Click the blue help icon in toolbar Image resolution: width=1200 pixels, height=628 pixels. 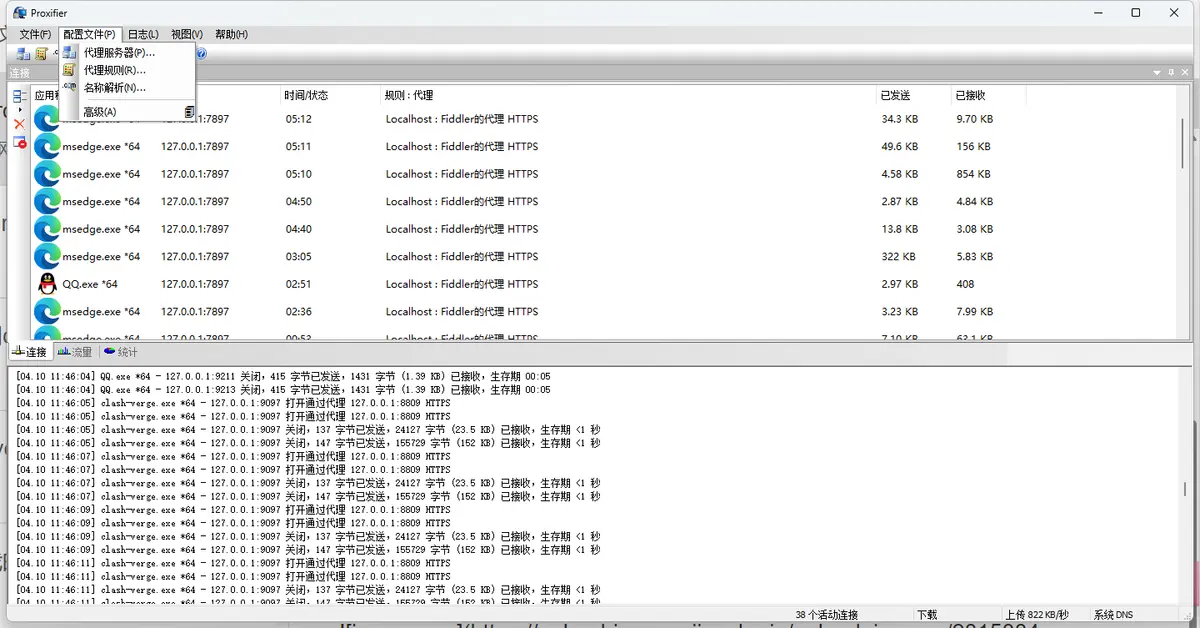click(201, 54)
